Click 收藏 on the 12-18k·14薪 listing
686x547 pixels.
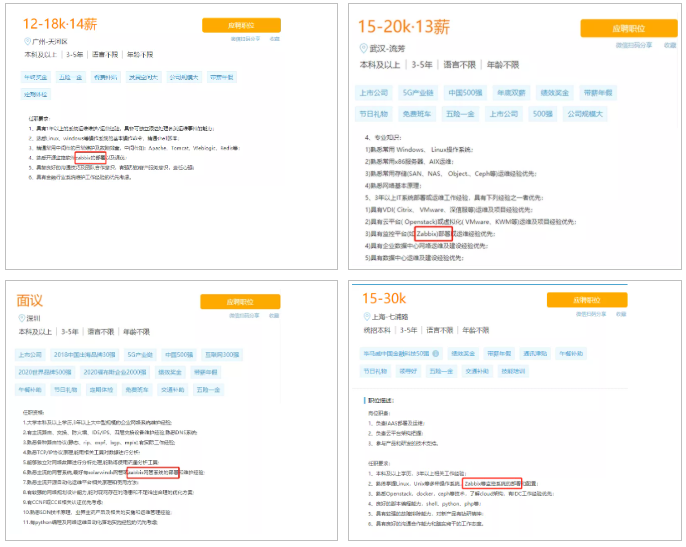coord(275,38)
